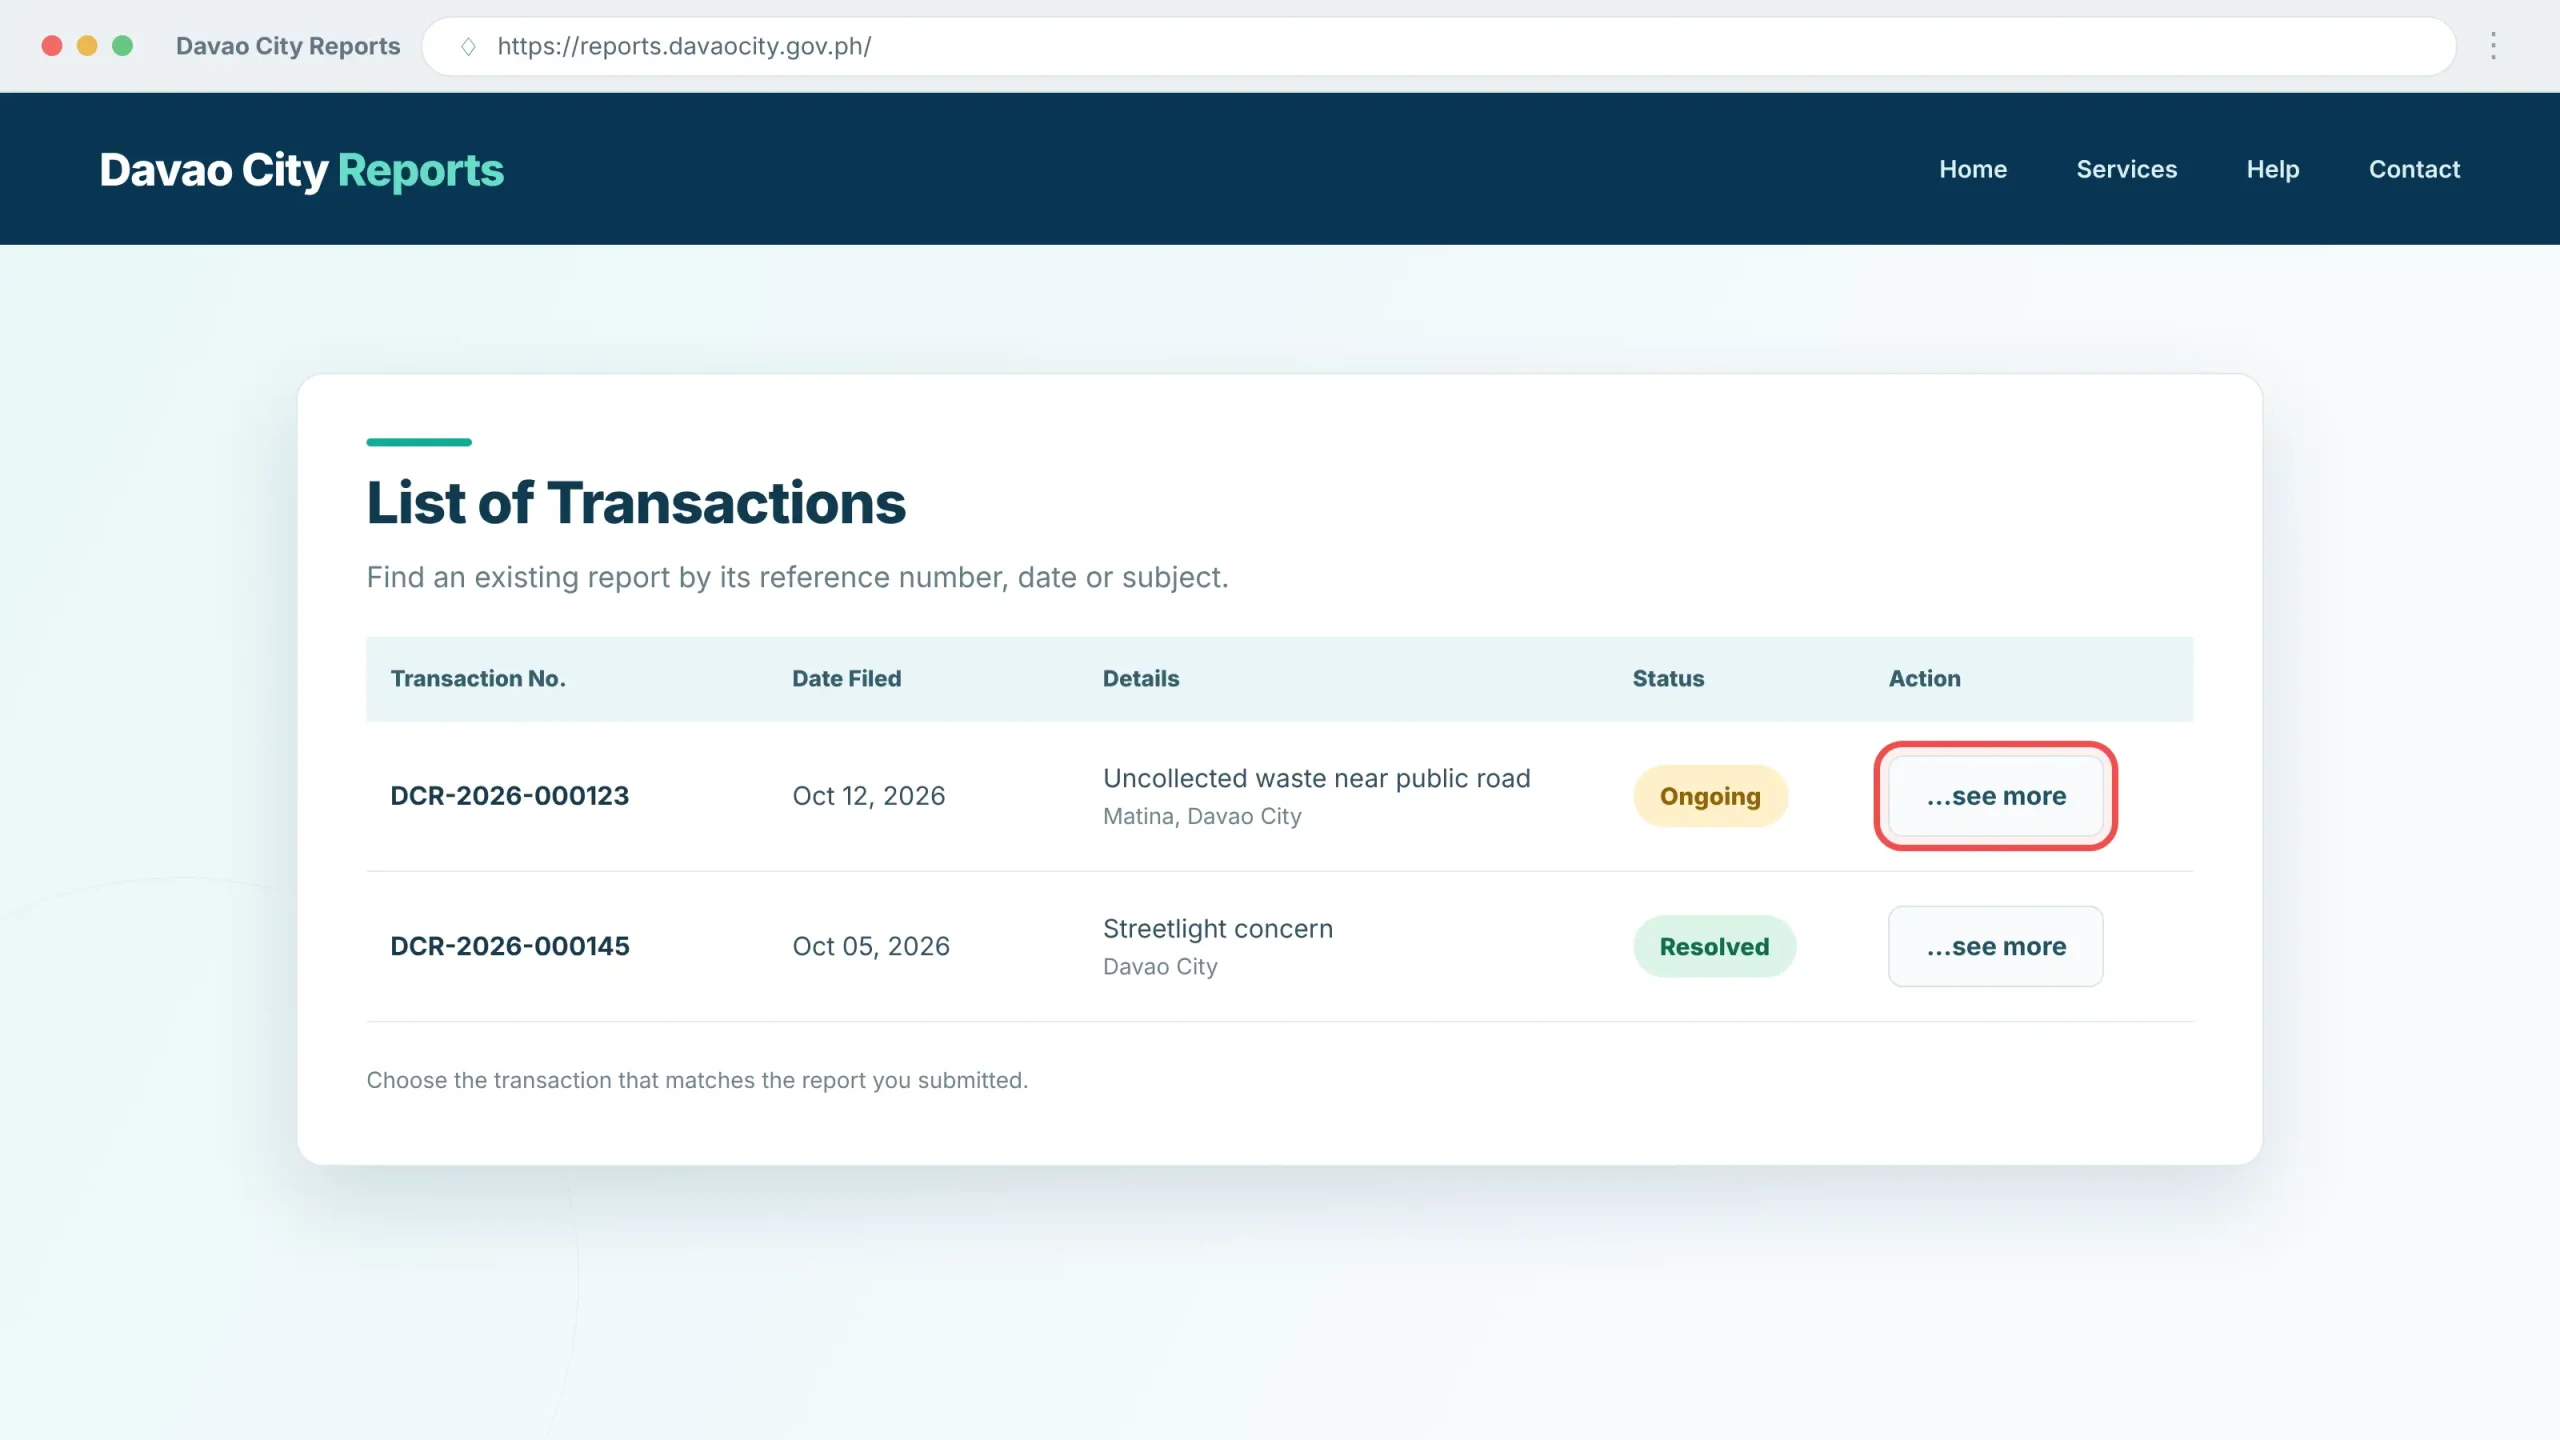Click the green maximize window dot

pyautogui.click(x=122, y=46)
